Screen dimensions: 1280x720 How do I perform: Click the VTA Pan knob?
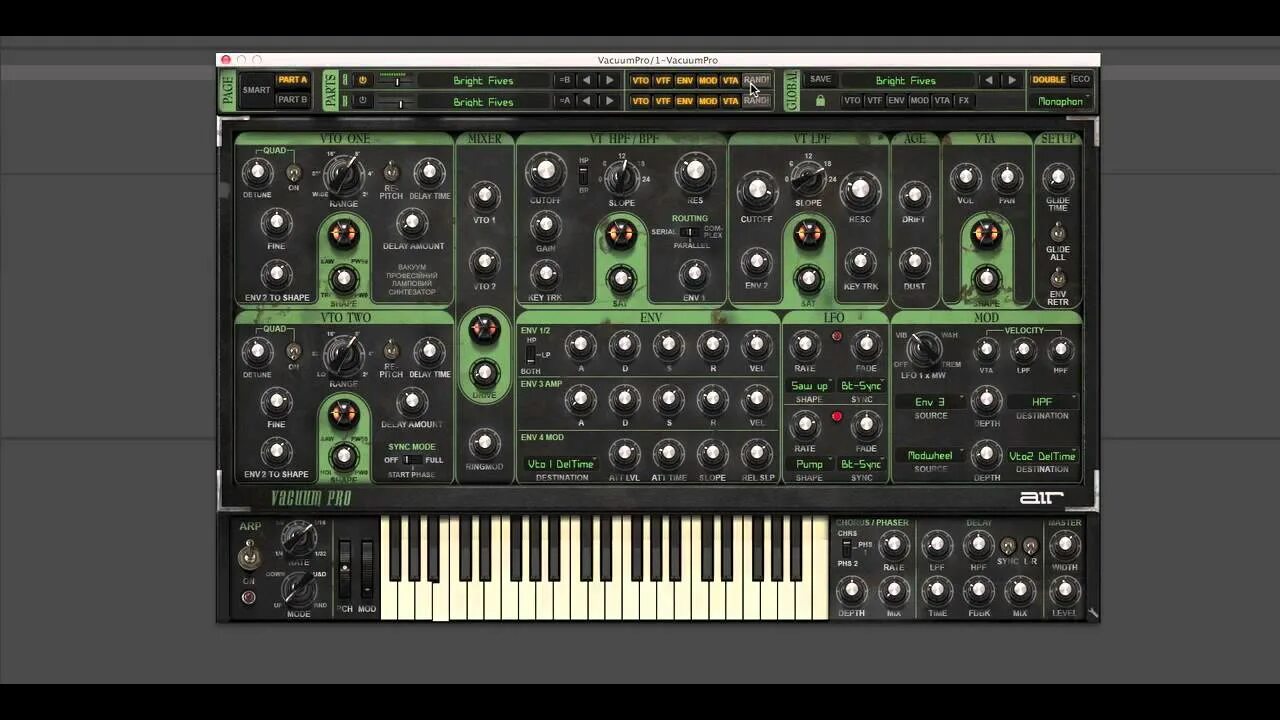pyautogui.click(x=1007, y=178)
